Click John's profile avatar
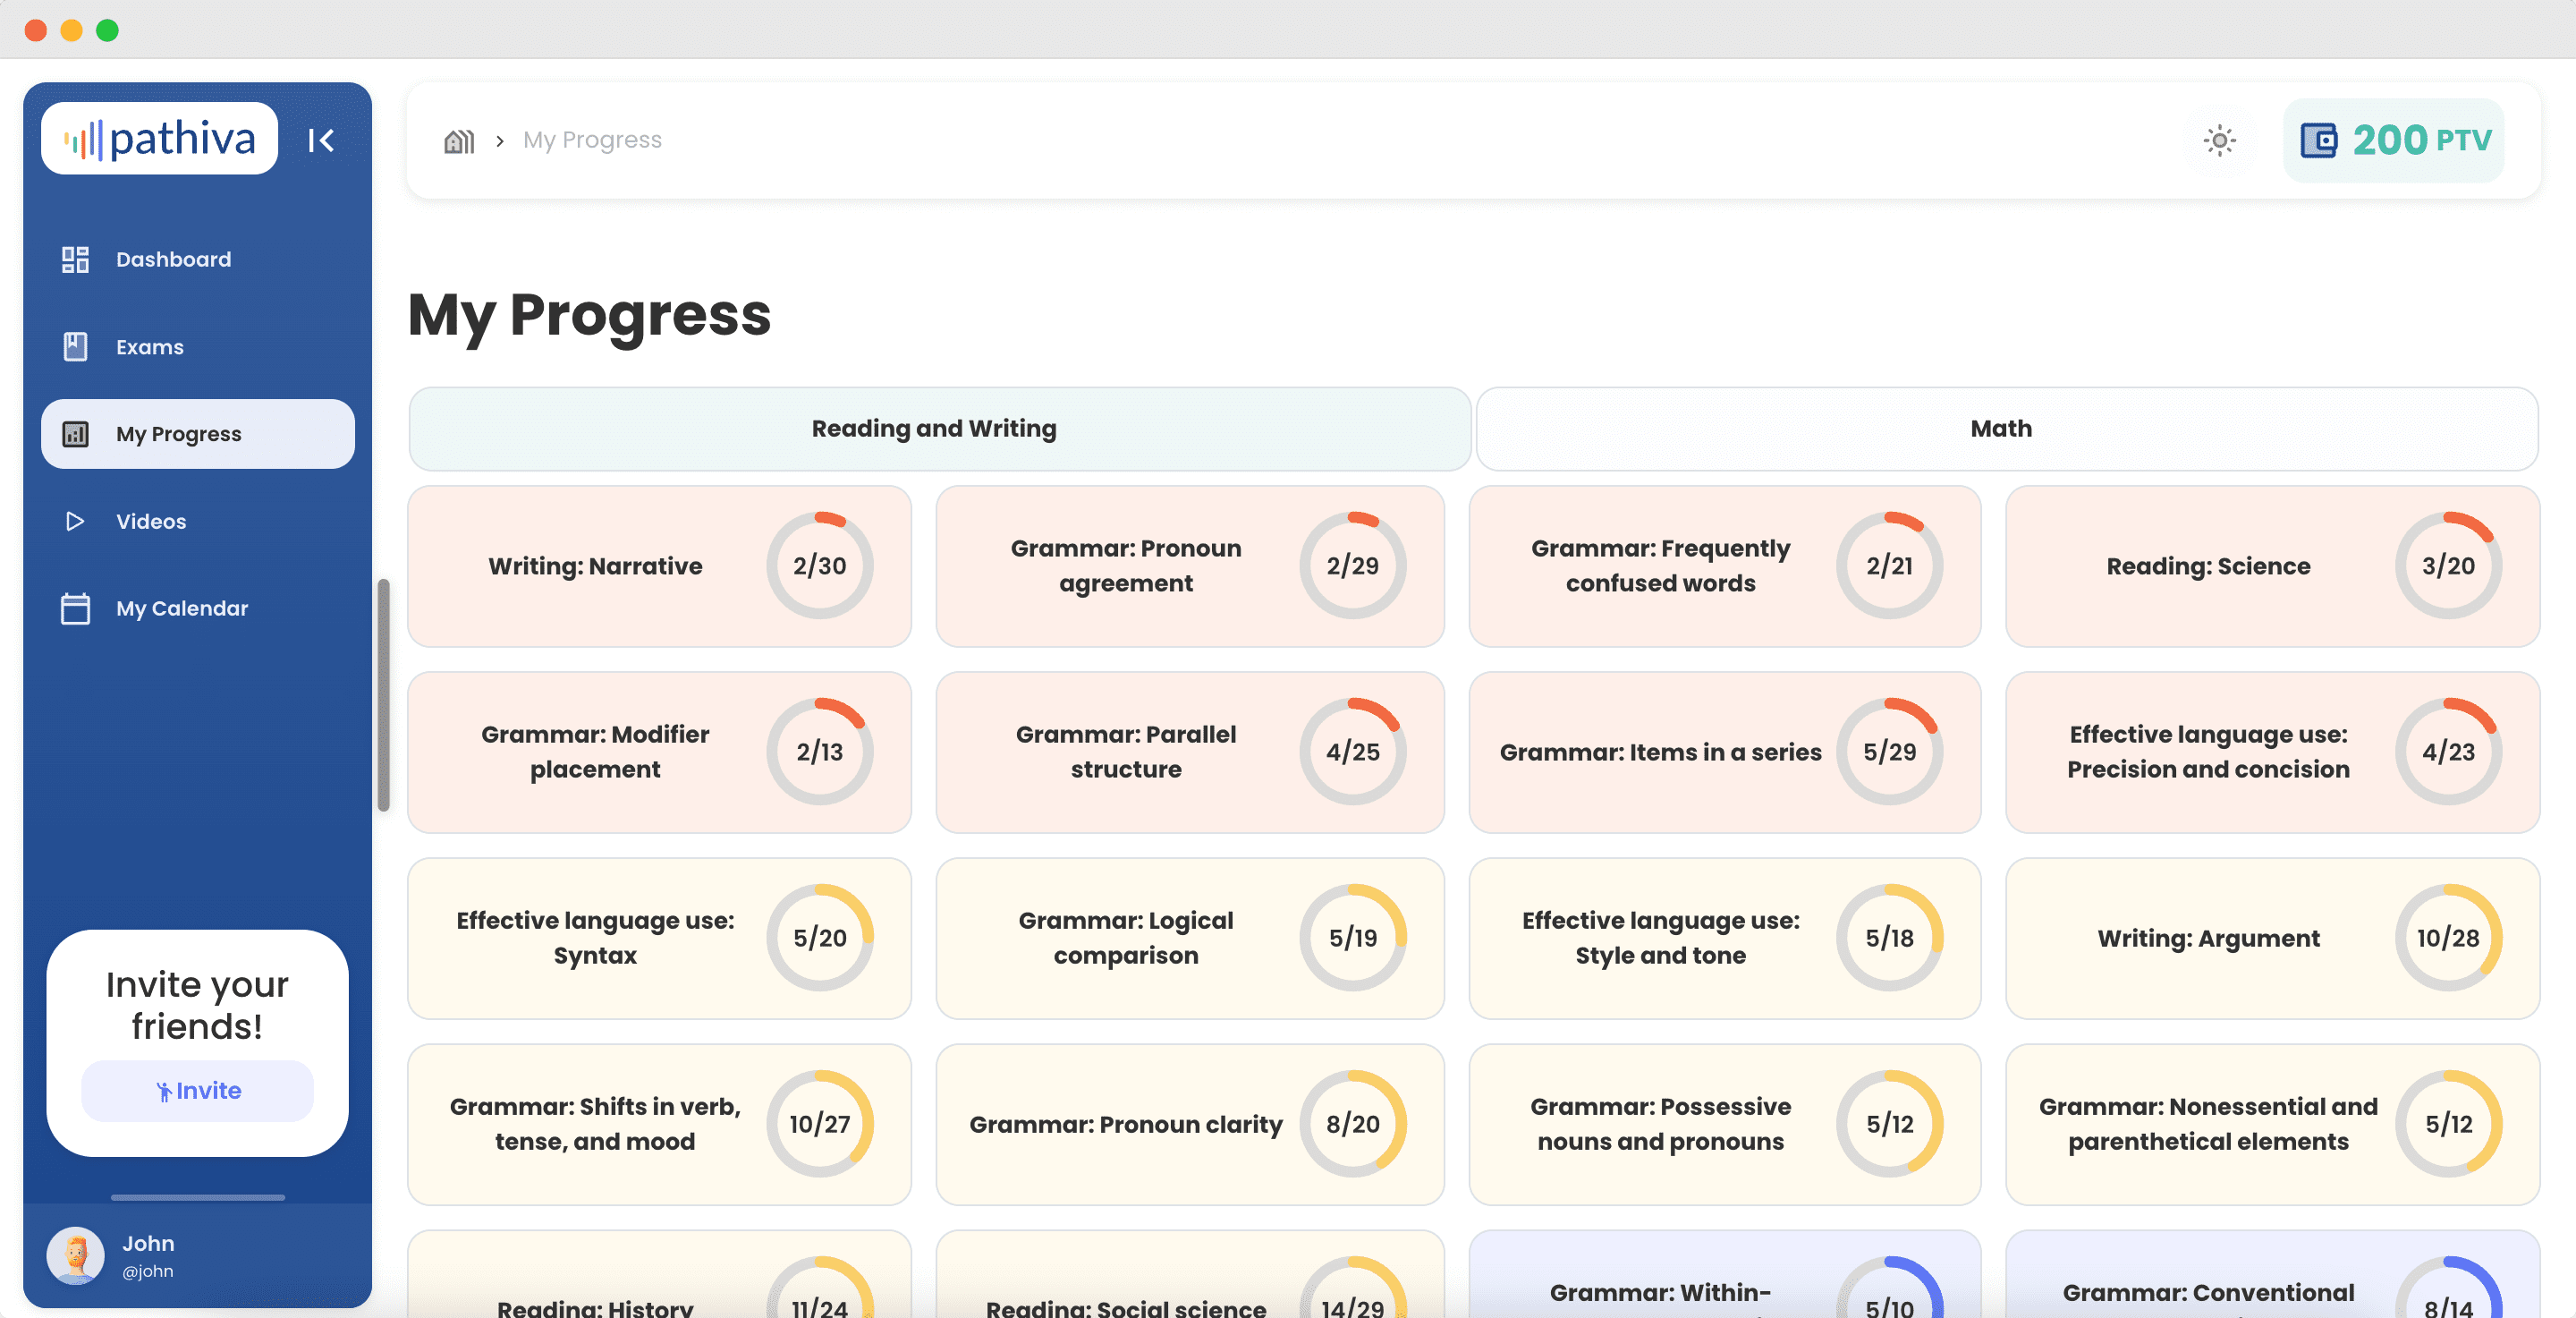The image size is (2576, 1318). click(76, 1255)
